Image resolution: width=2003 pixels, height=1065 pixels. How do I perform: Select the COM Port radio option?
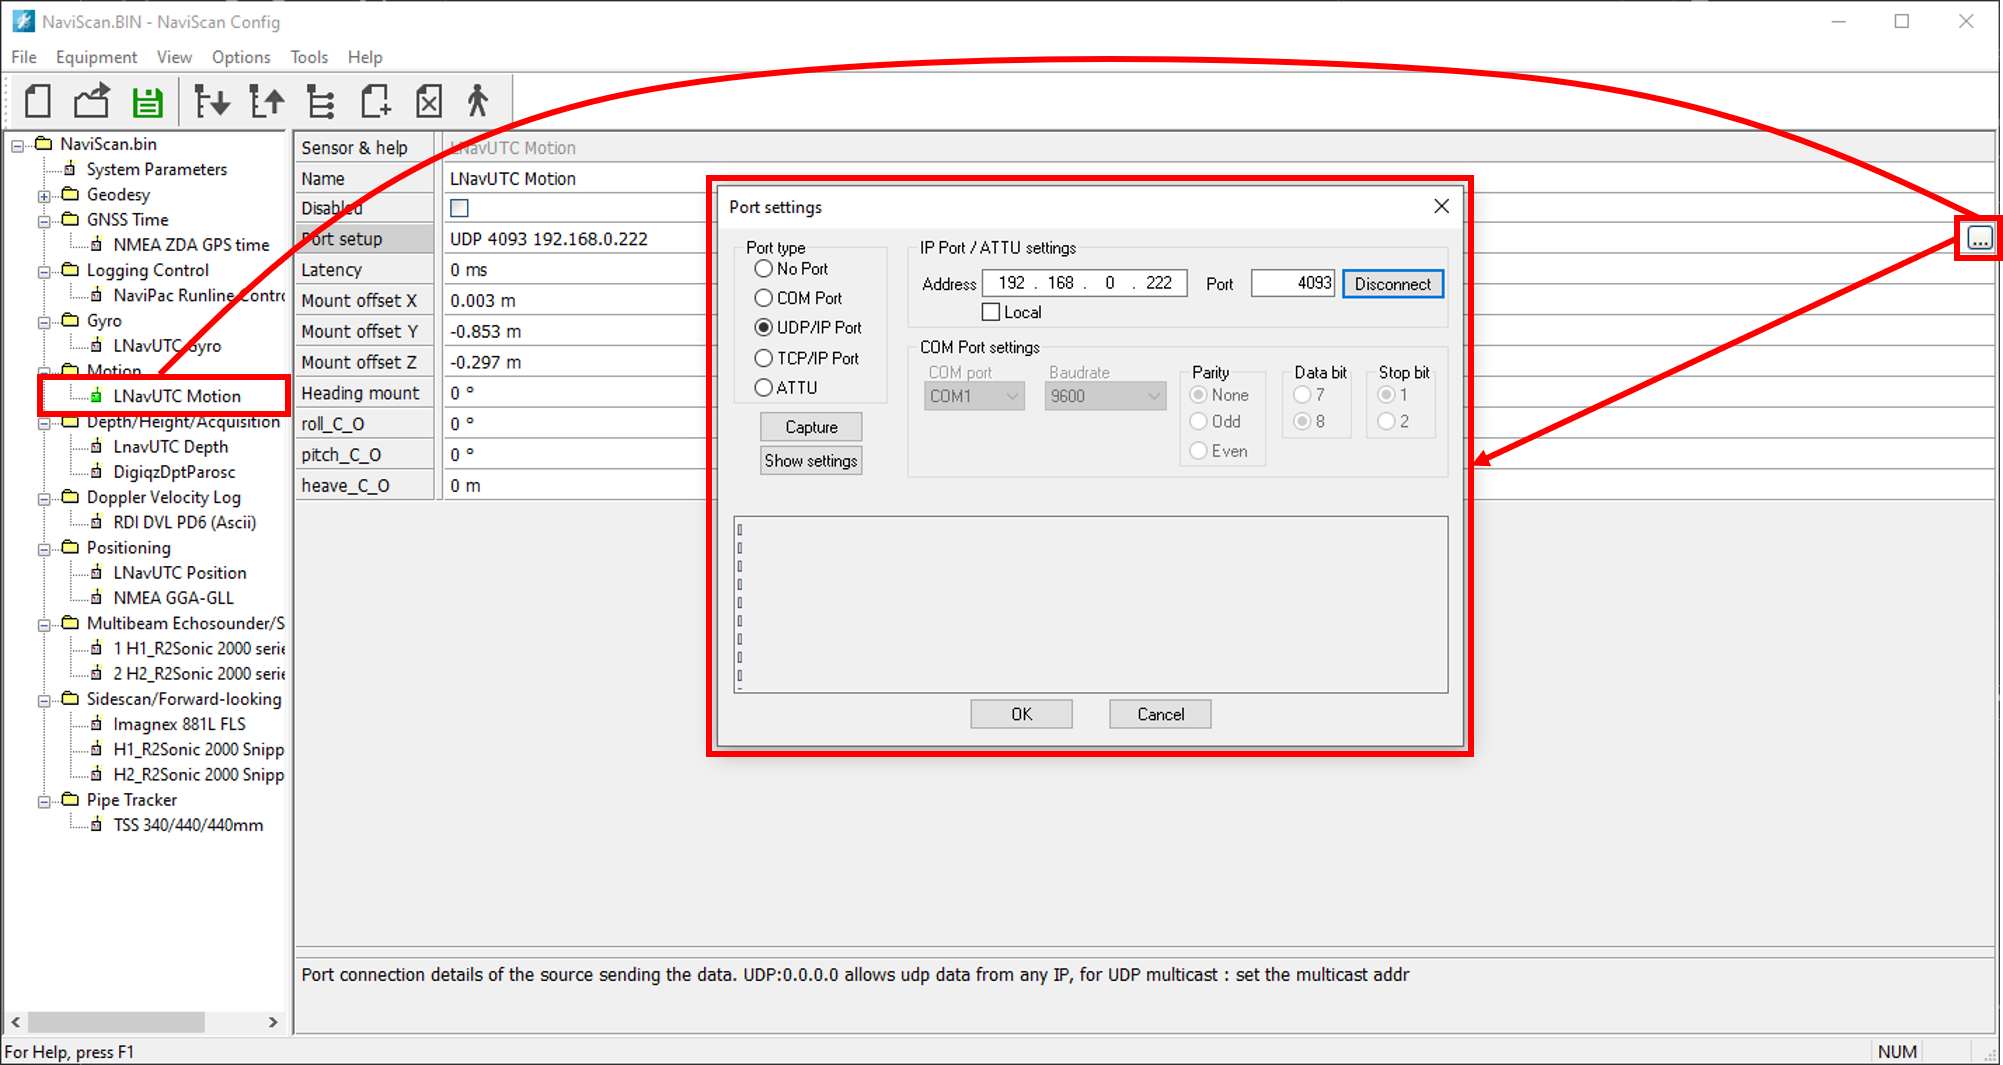pos(764,298)
